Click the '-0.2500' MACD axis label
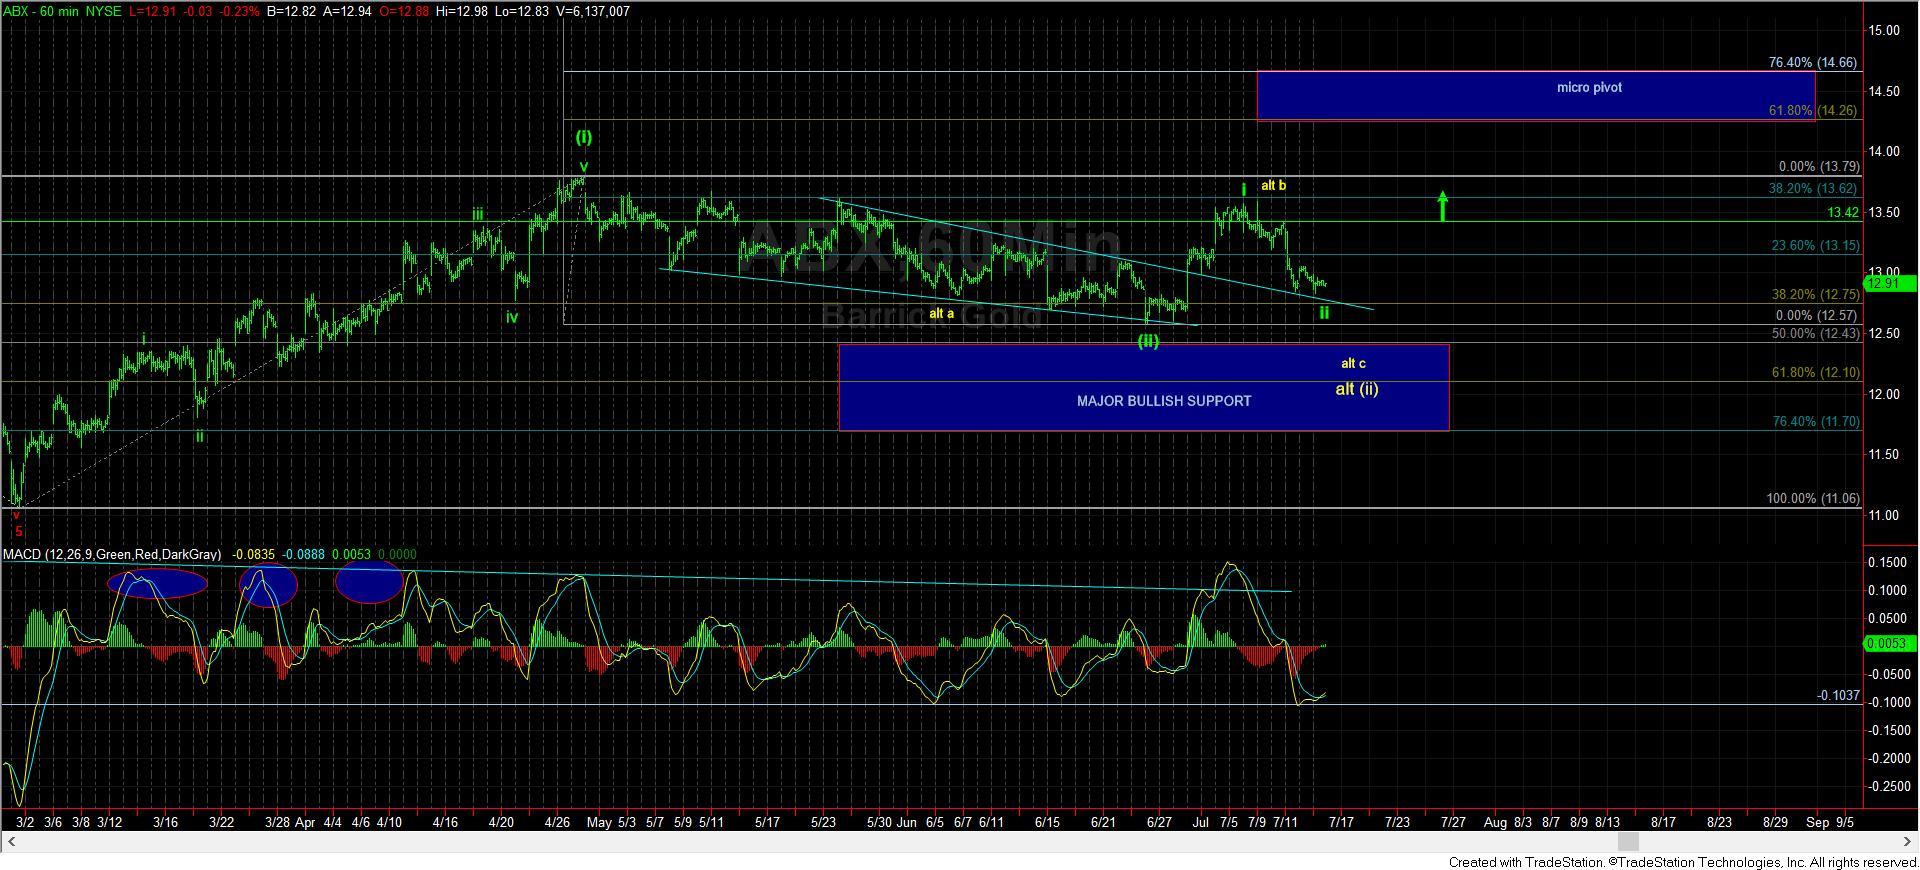Screen dimensions: 1920x870 (x=1889, y=787)
